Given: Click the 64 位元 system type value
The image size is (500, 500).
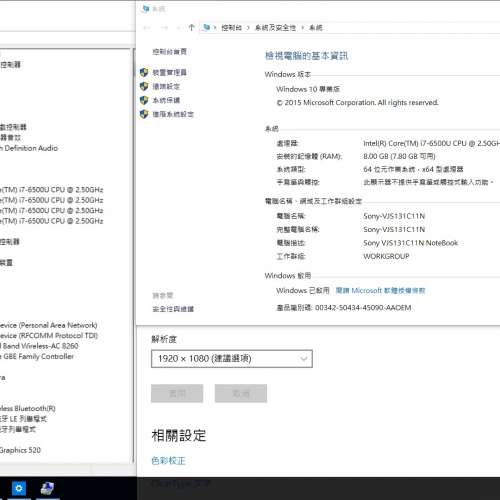Looking at the screenshot, I should pos(413,169).
